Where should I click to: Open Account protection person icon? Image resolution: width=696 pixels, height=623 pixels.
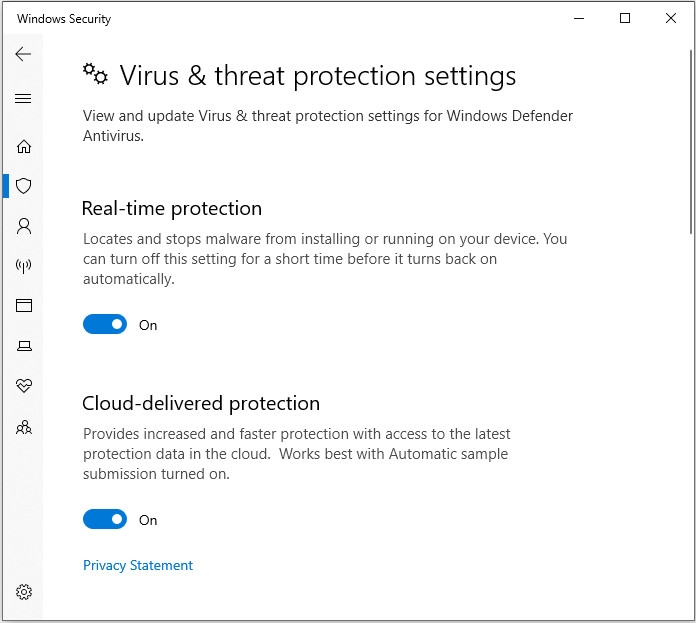(x=24, y=226)
